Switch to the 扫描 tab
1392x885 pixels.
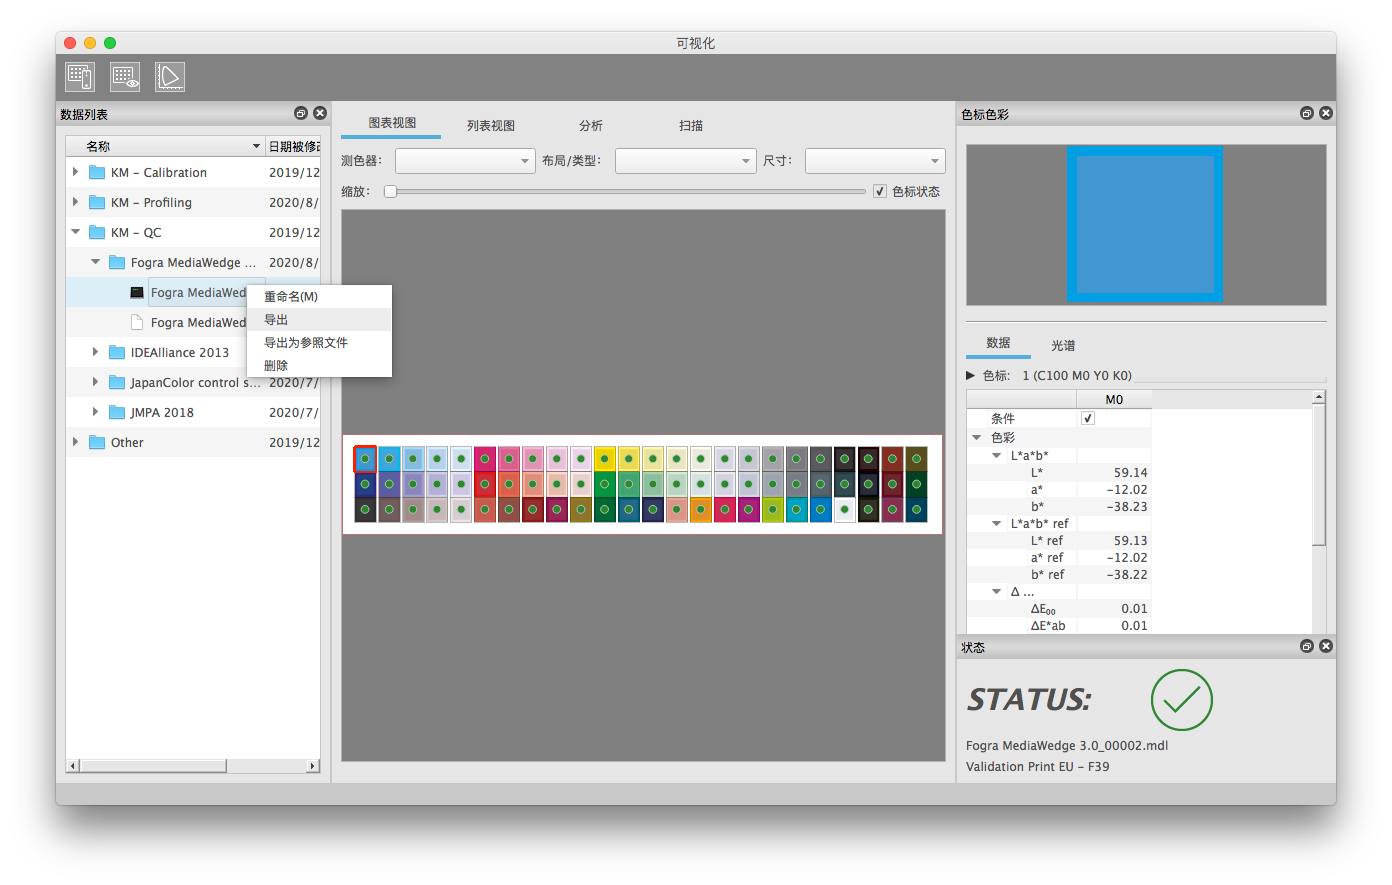pos(691,125)
